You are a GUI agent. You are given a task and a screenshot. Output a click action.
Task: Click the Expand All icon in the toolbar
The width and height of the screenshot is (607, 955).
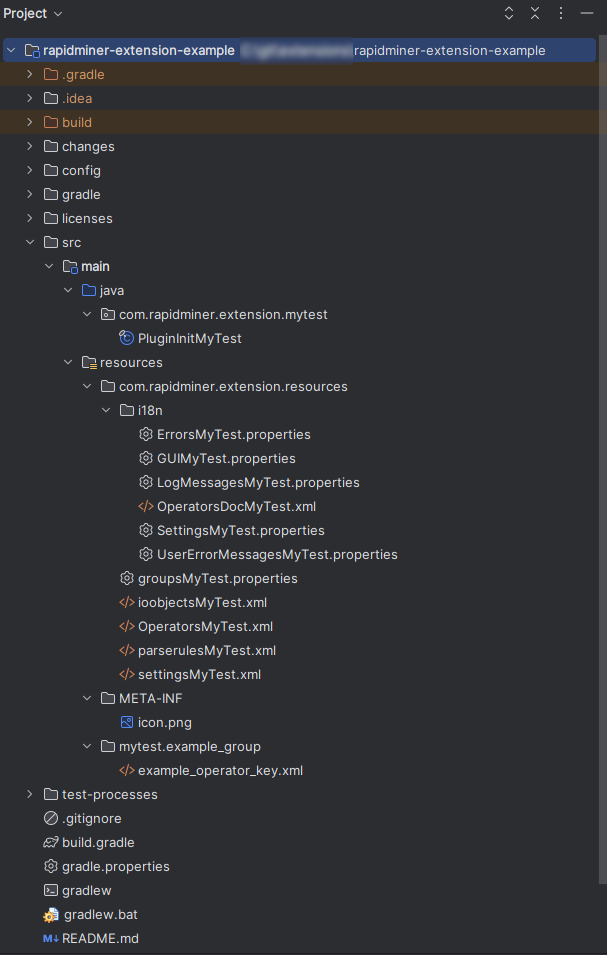(508, 13)
